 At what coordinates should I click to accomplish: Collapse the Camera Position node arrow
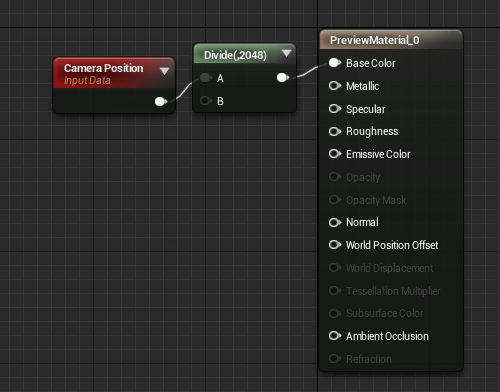[x=164, y=71]
